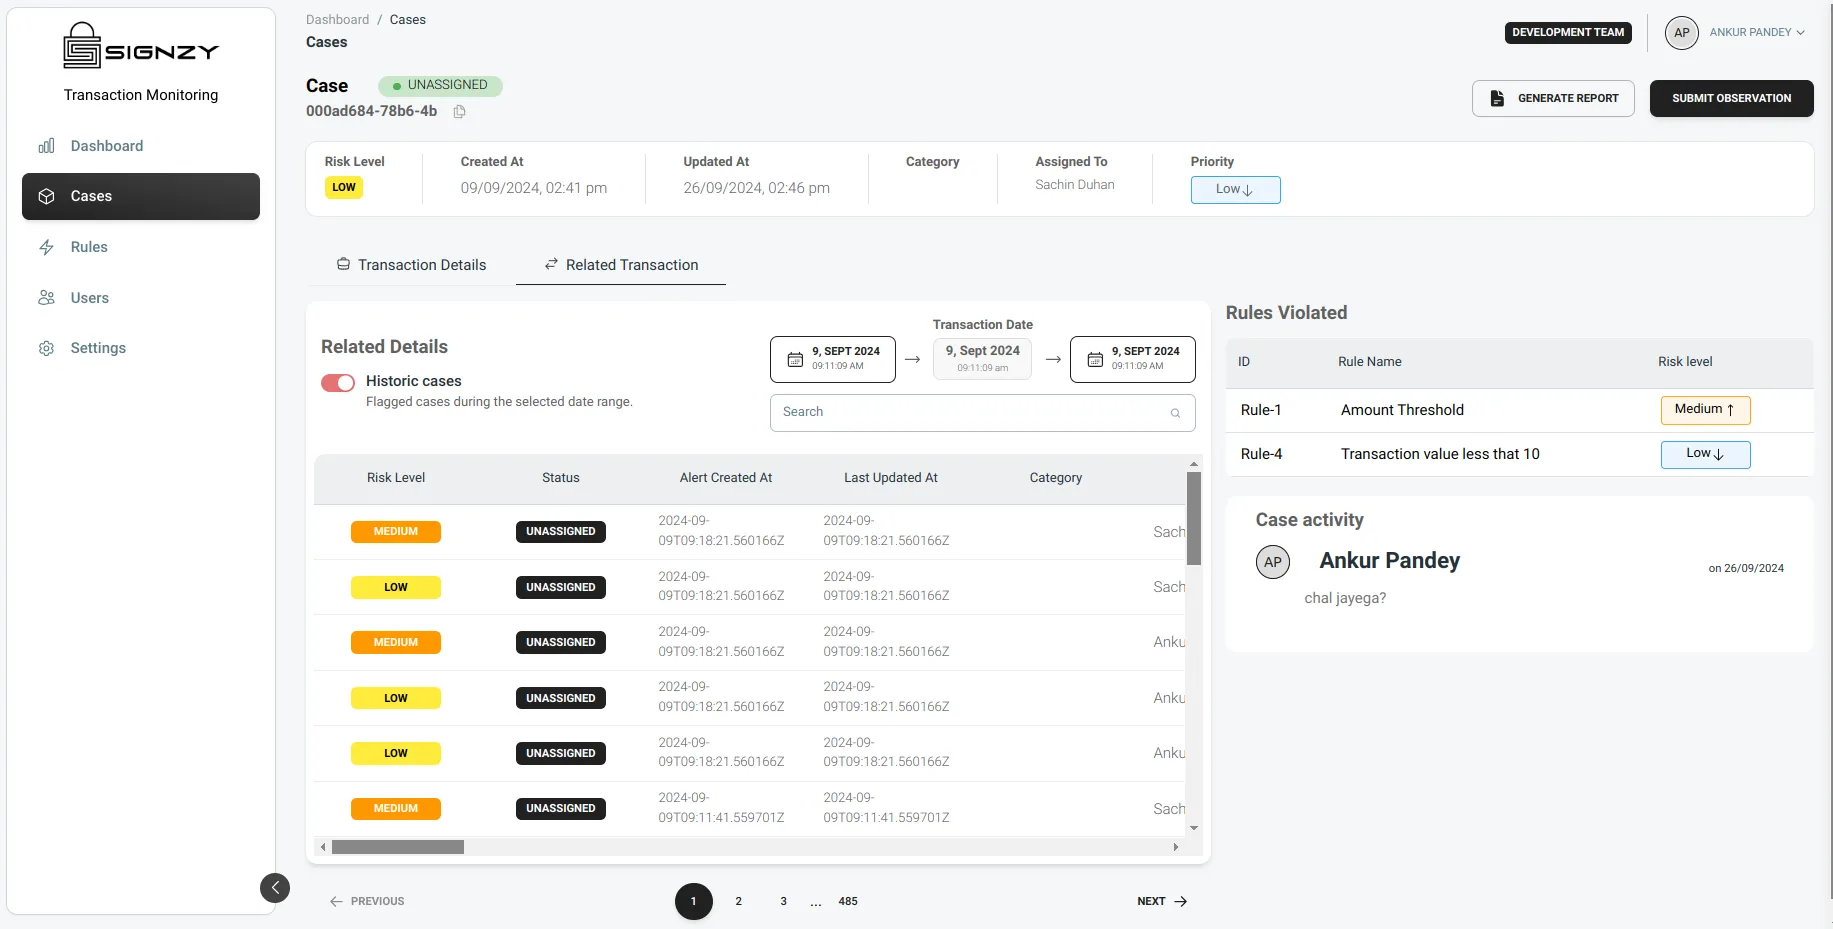Click the UNASSIGNED case status badge

pos(440,86)
